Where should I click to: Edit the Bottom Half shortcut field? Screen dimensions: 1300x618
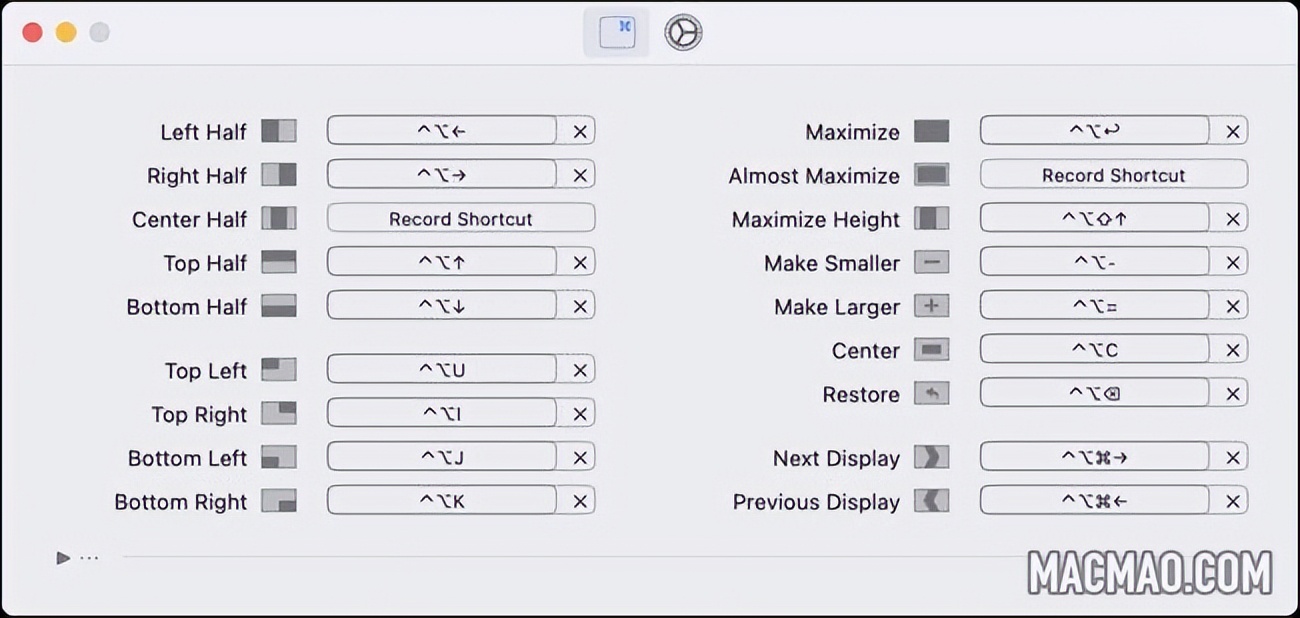pos(442,306)
